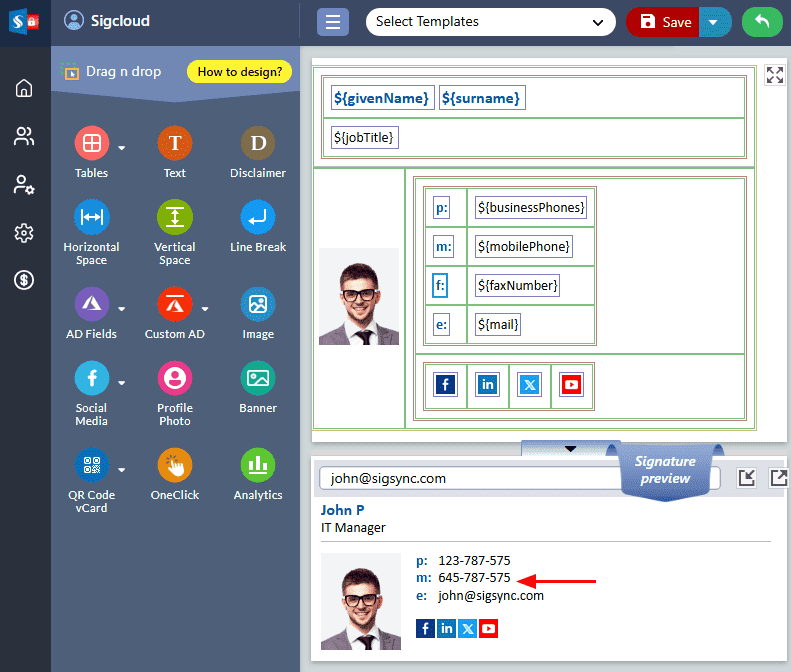Insert Horizontal Space element

[91, 218]
